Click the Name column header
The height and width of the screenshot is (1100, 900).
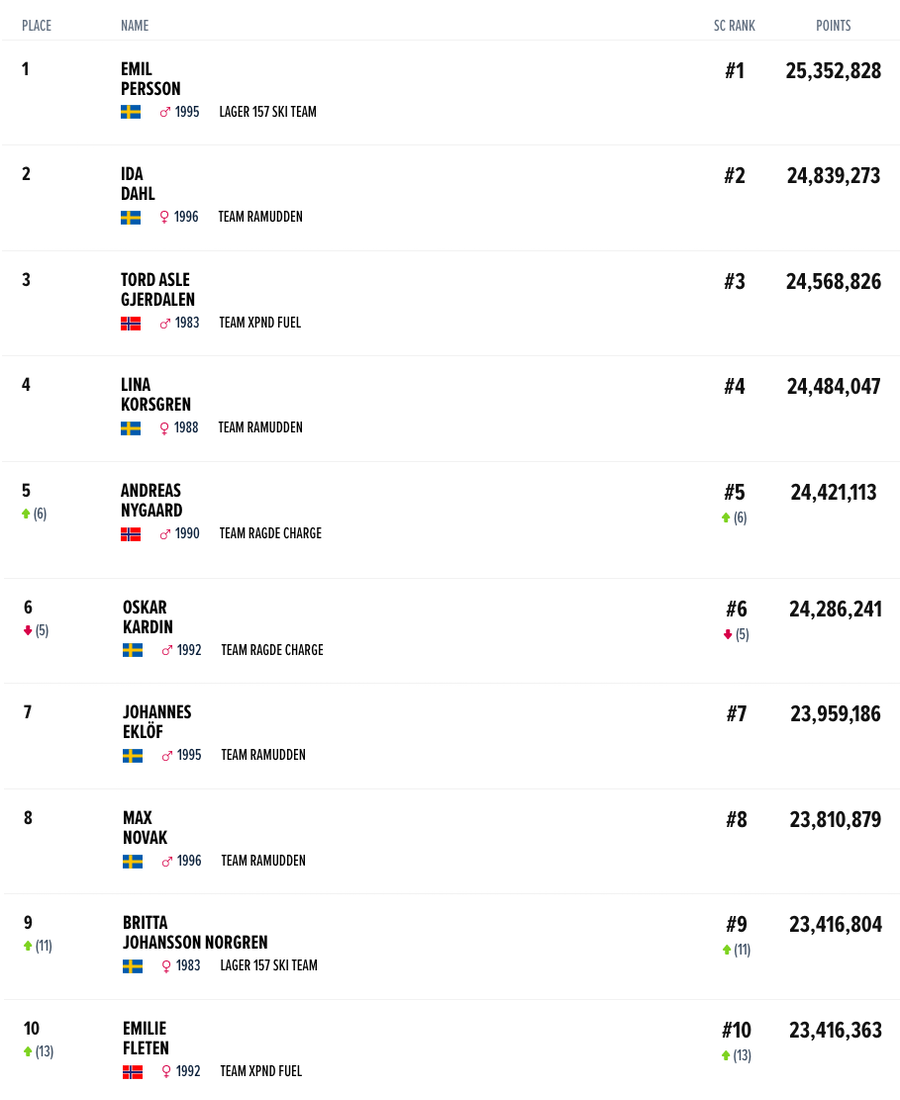(x=134, y=26)
